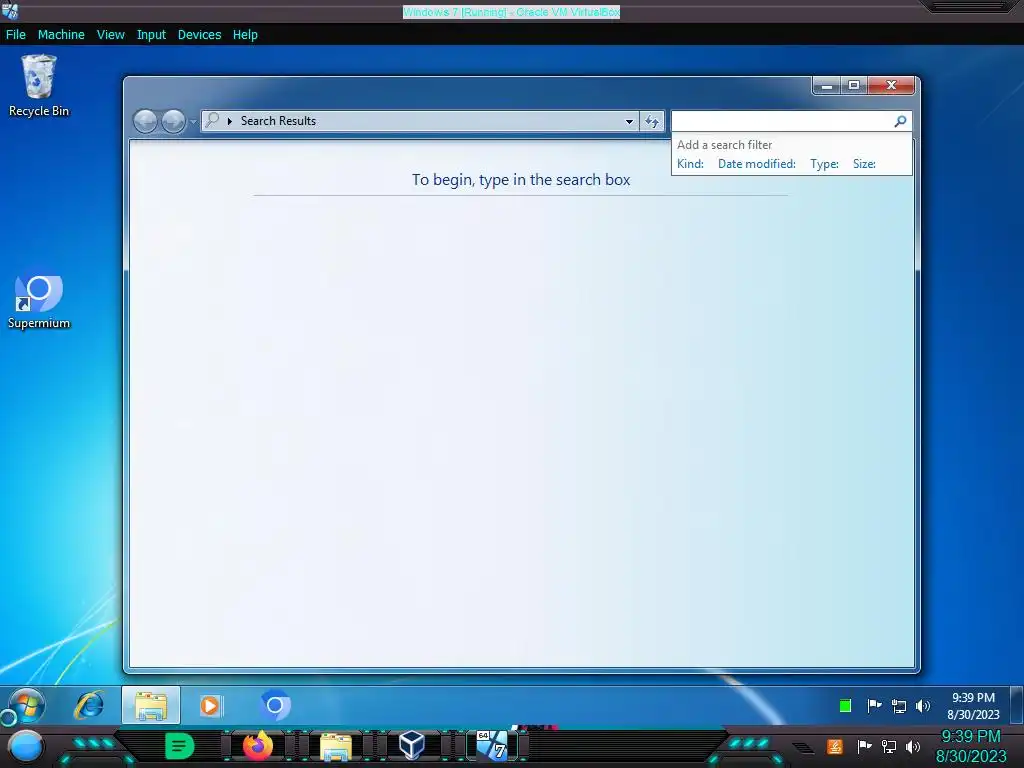
Task: Launch Firefox from the host taskbar
Action: coord(258,746)
